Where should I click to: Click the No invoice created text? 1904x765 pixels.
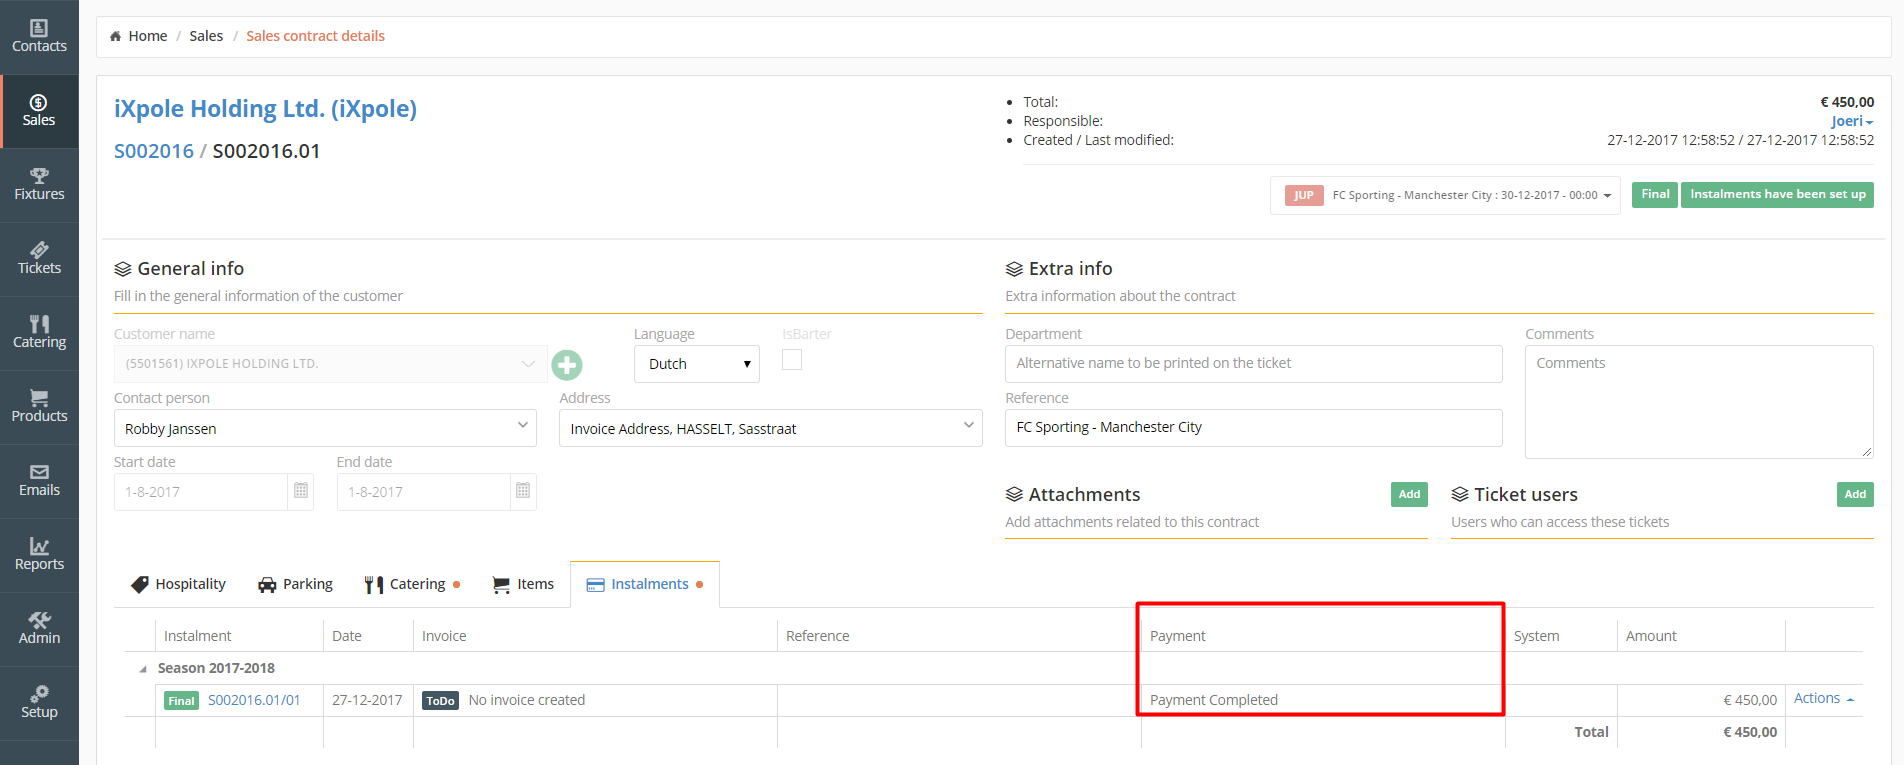pos(527,700)
